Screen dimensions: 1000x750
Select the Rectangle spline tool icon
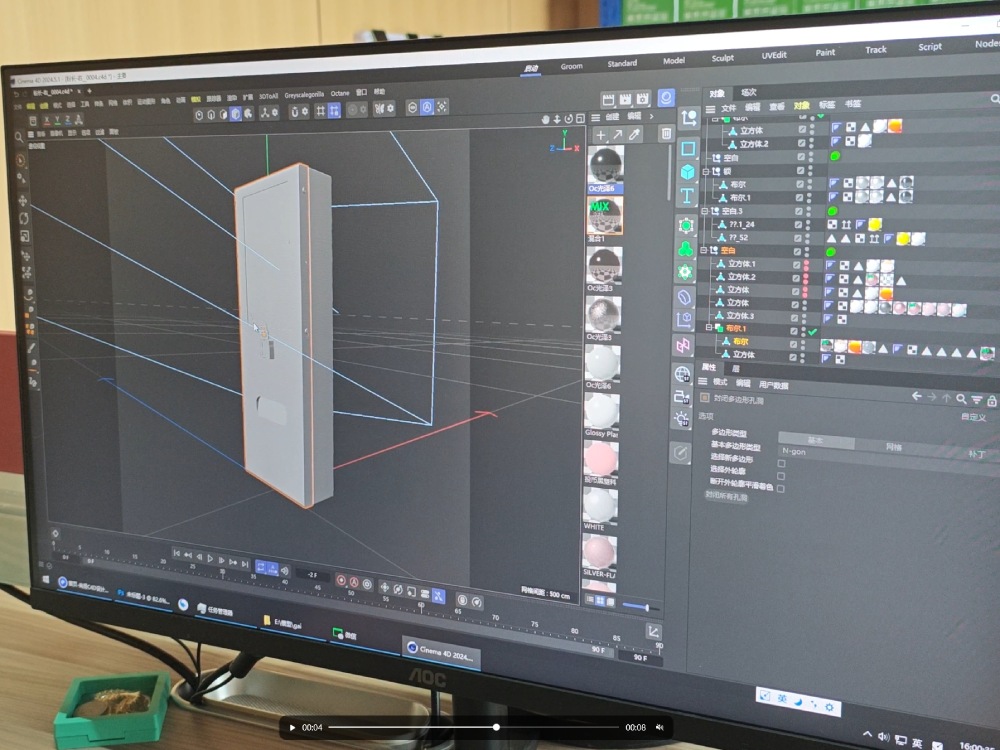click(x=688, y=149)
